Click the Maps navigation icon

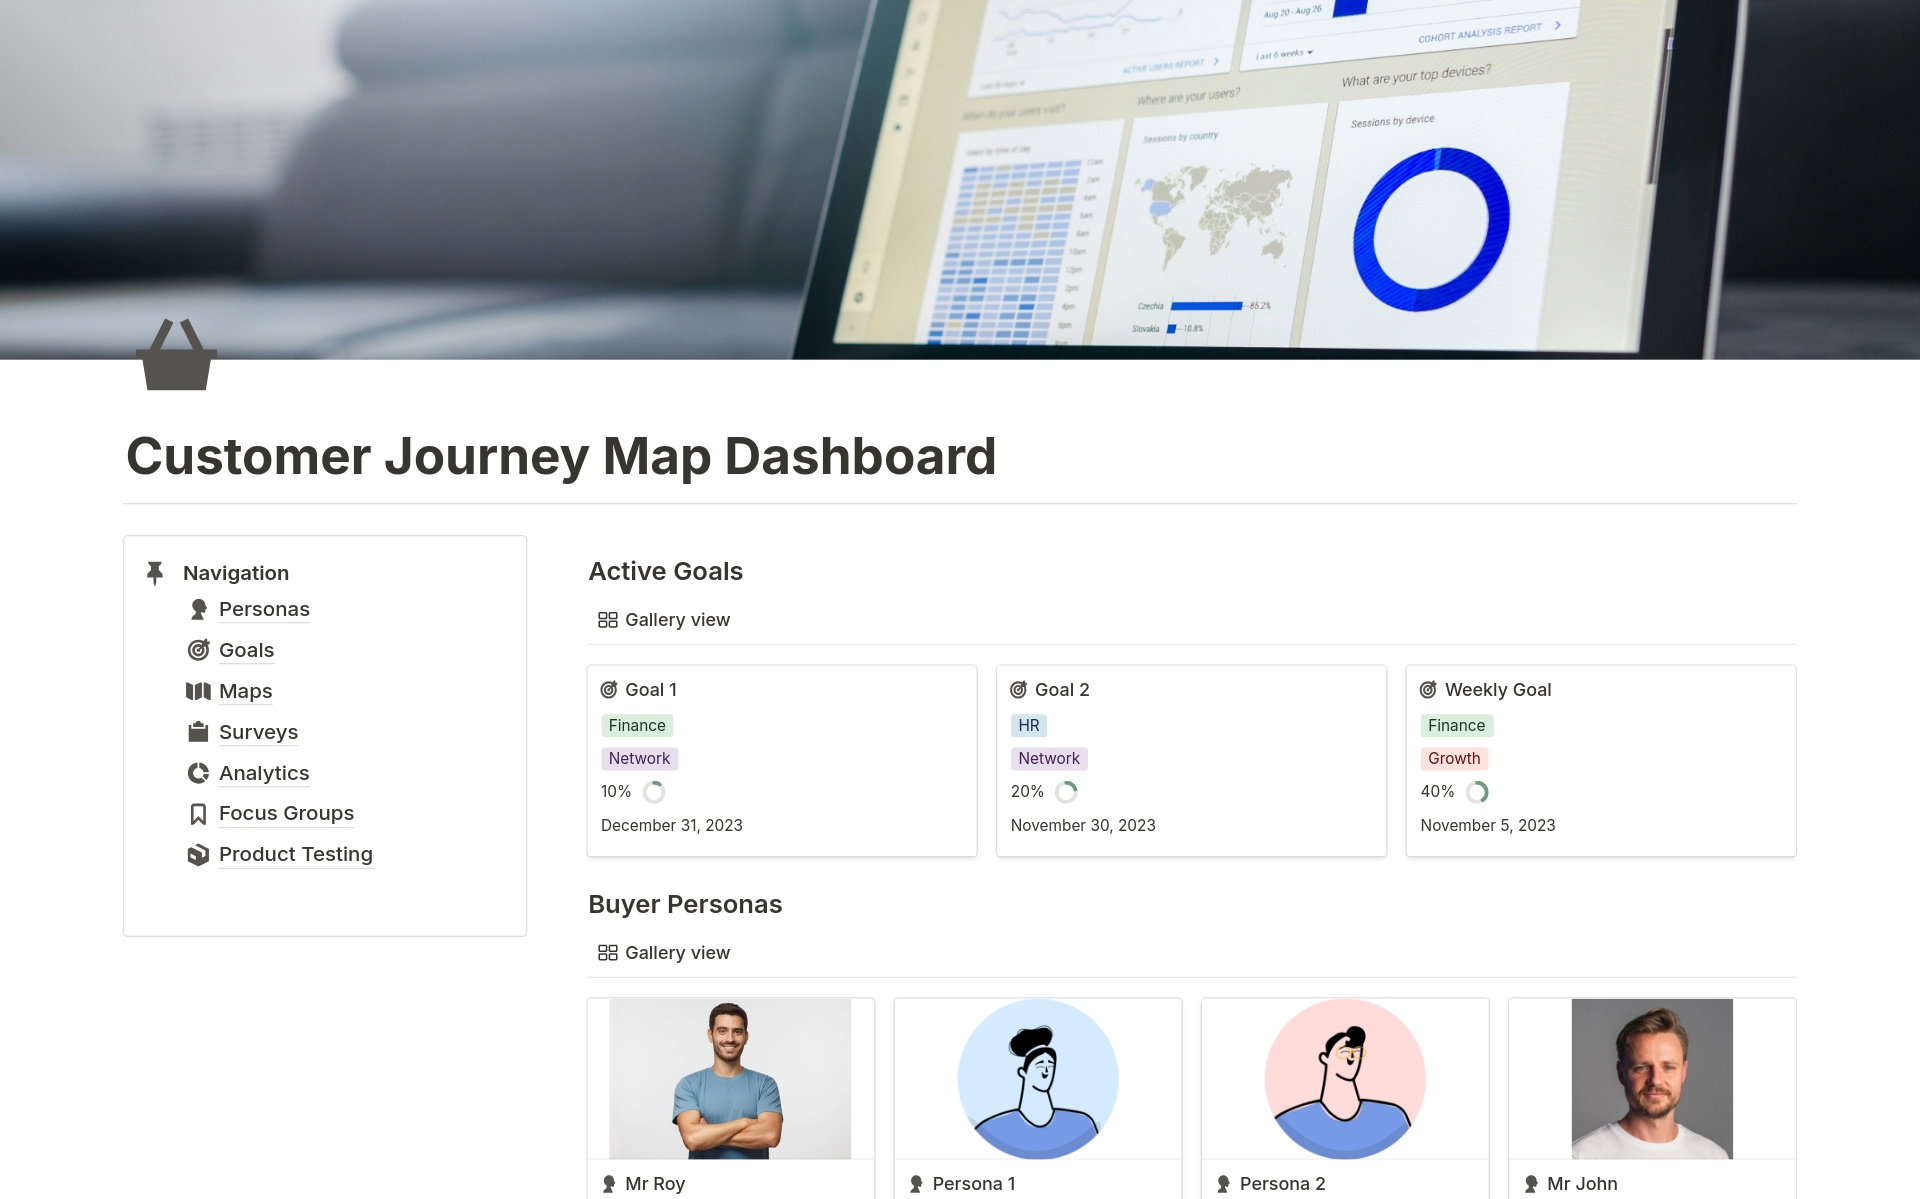click(x=198, y=689)
